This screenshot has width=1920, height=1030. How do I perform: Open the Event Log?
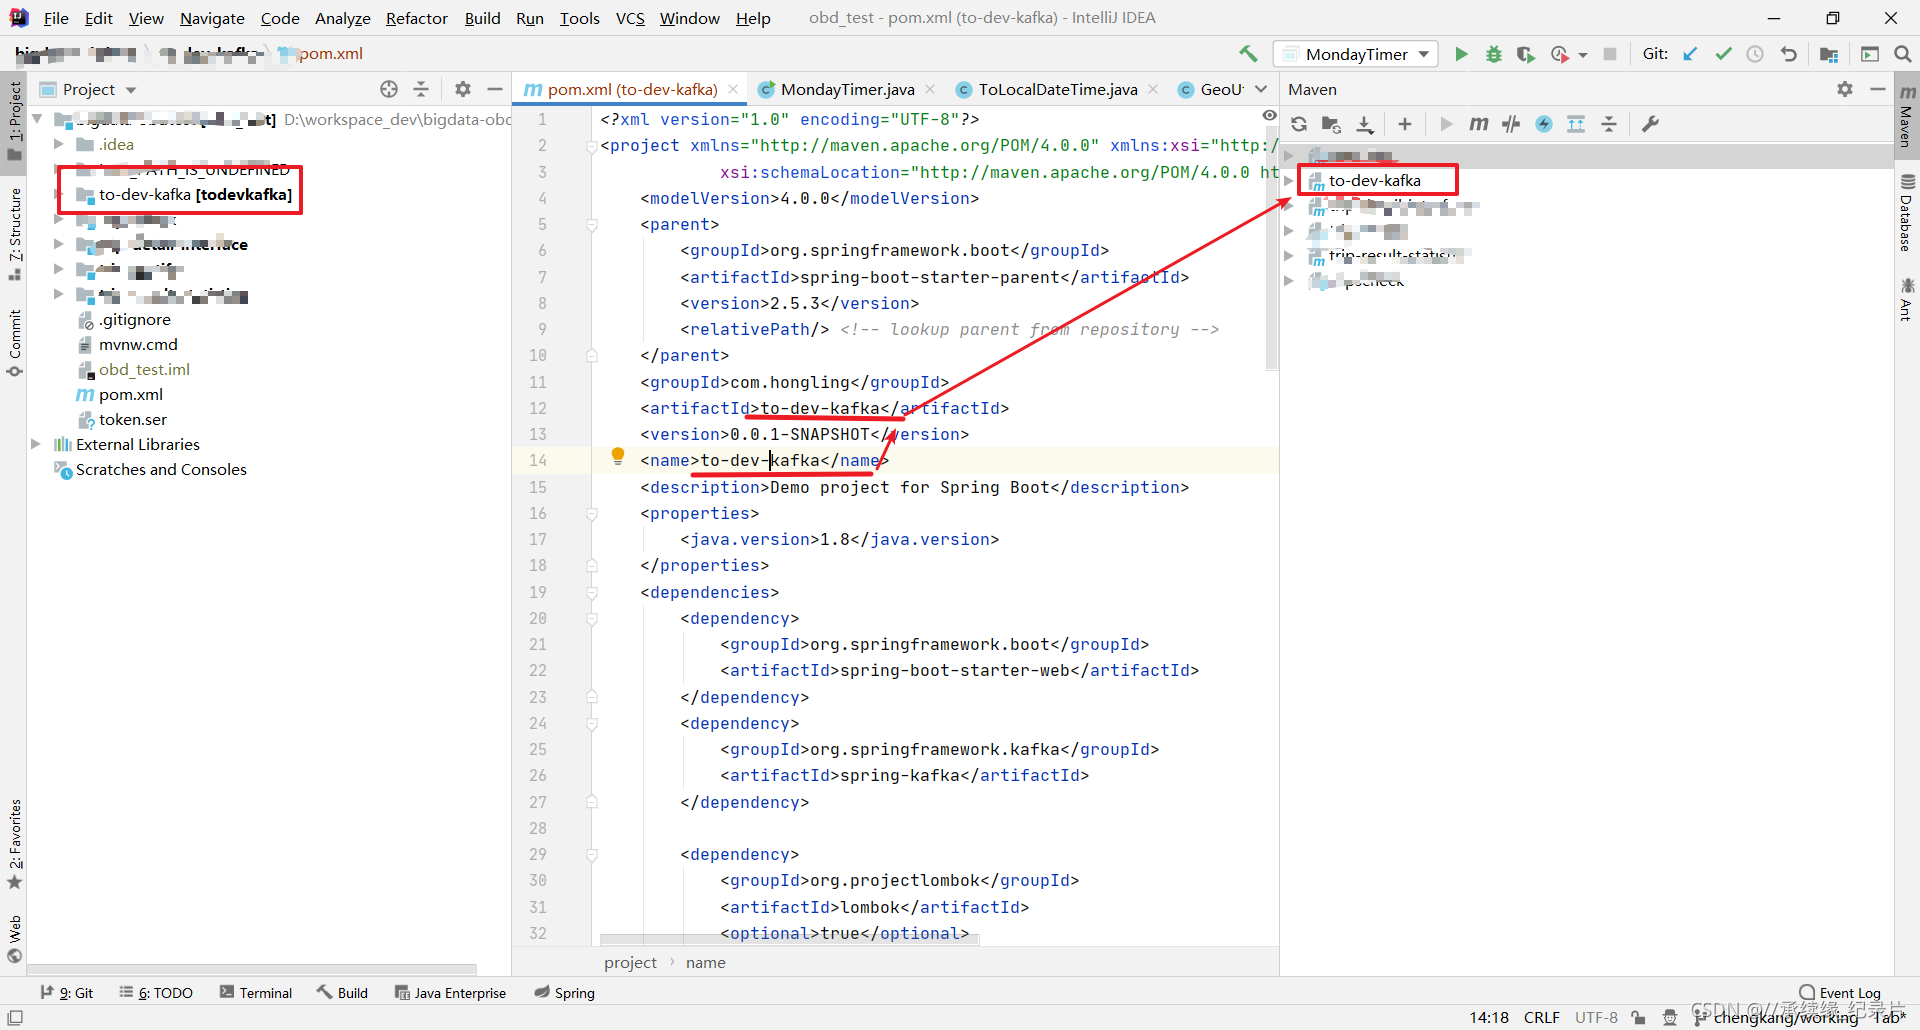(x=1840, y=992)
